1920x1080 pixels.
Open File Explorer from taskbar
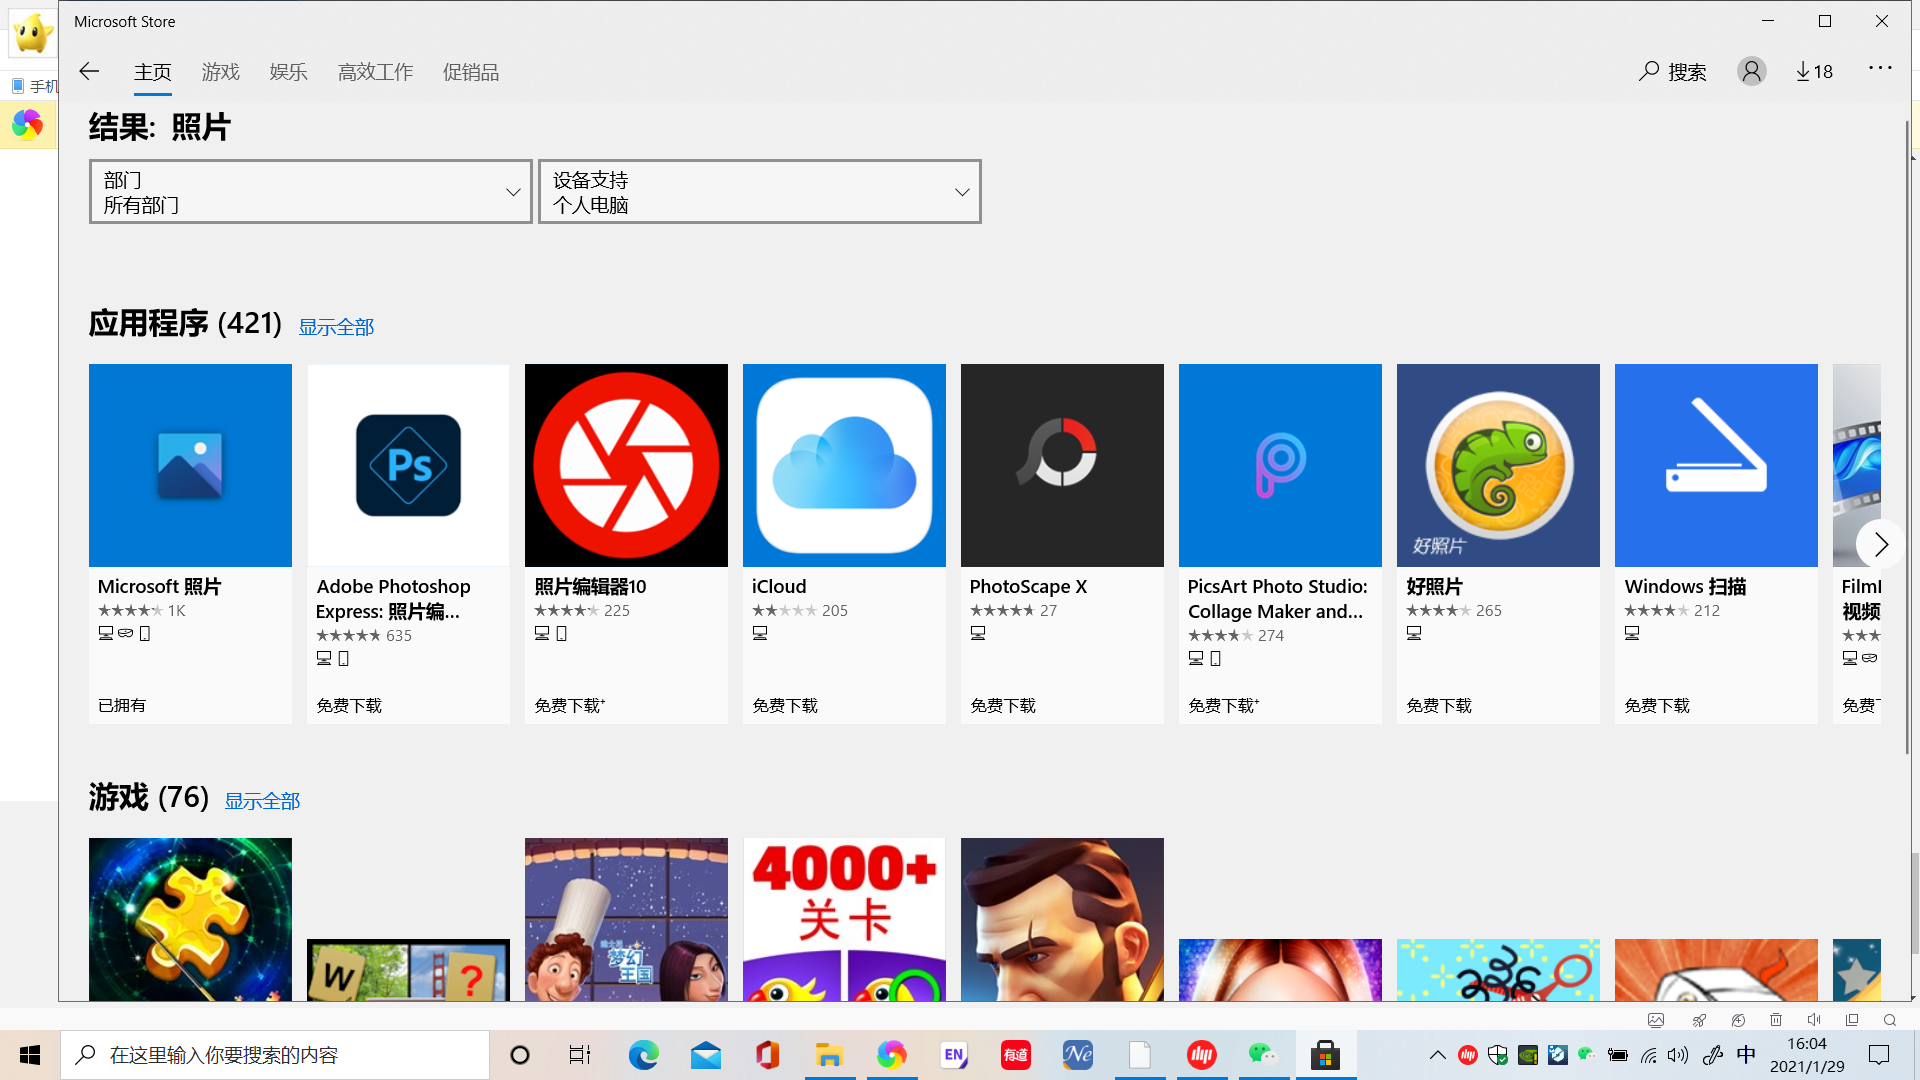pyautogui.click(x=829, y=1055)
